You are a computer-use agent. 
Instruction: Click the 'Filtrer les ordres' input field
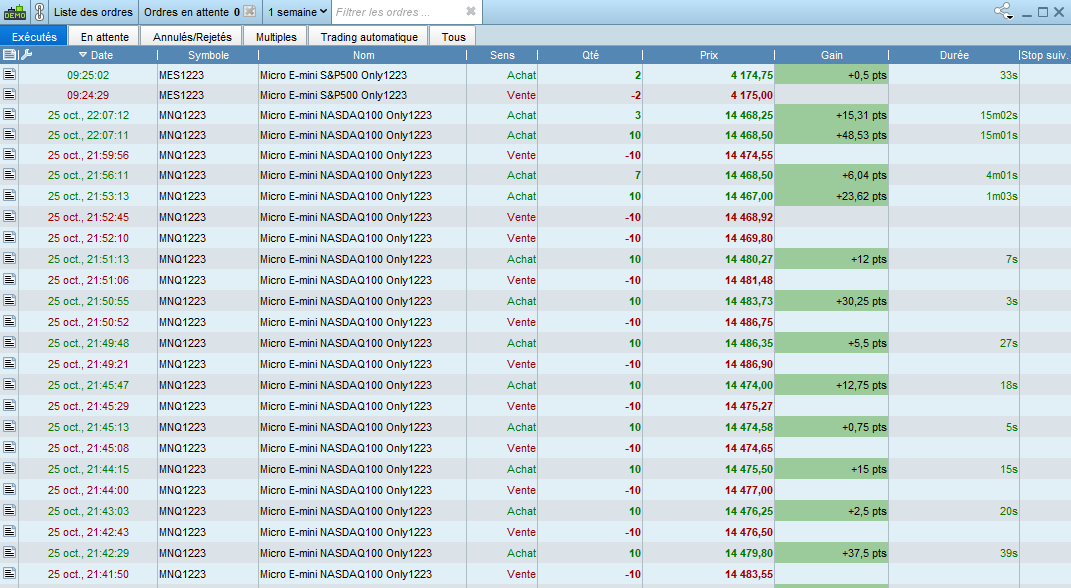(397, 12)
